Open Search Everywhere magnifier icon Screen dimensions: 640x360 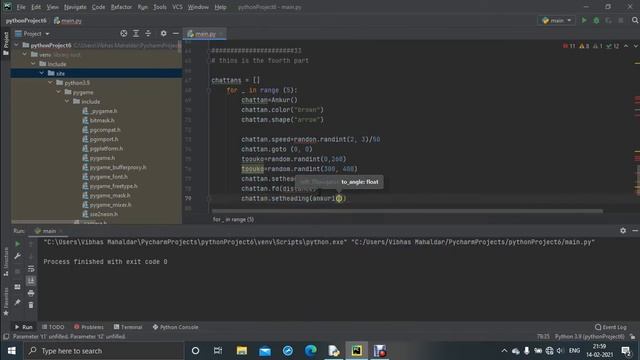(x=635, y=20)
